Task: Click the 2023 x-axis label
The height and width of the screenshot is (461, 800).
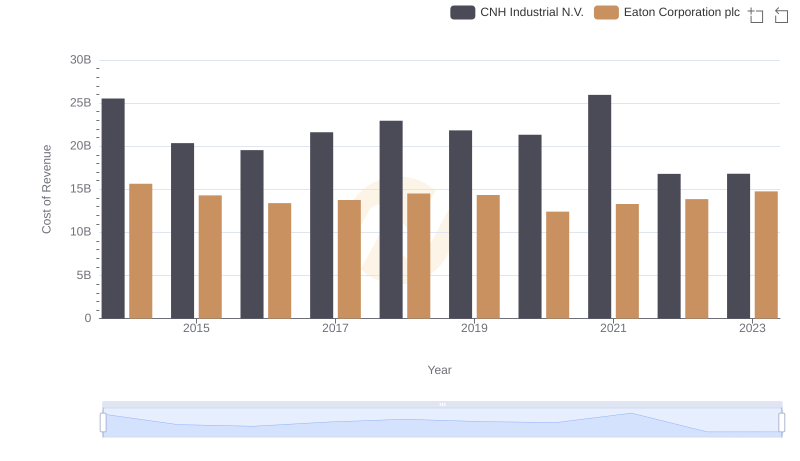Action: pos(753,328)
